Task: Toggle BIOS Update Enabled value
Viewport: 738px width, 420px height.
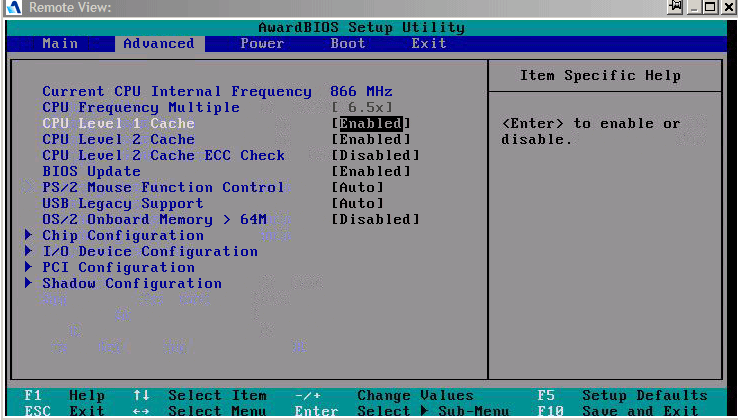Action: coord(371,171)
